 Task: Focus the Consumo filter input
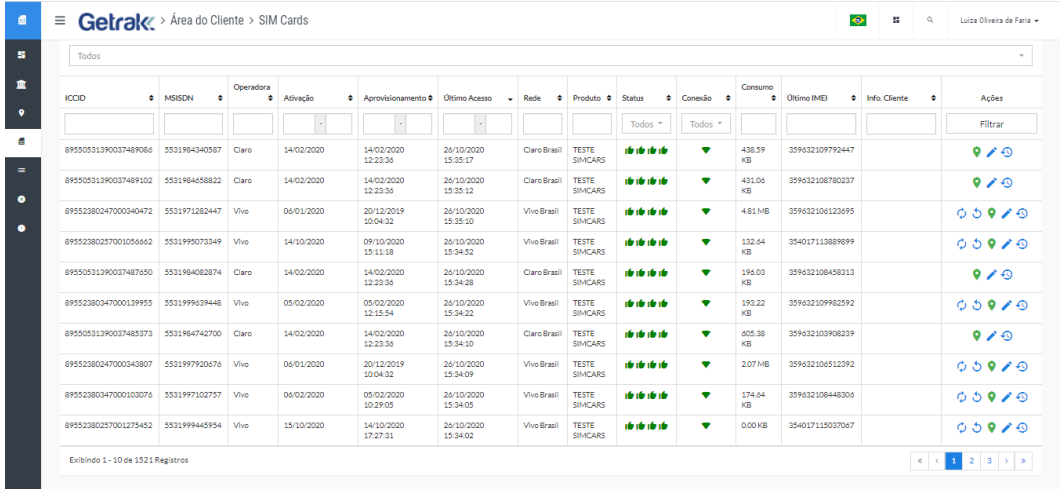pos(759,124)
